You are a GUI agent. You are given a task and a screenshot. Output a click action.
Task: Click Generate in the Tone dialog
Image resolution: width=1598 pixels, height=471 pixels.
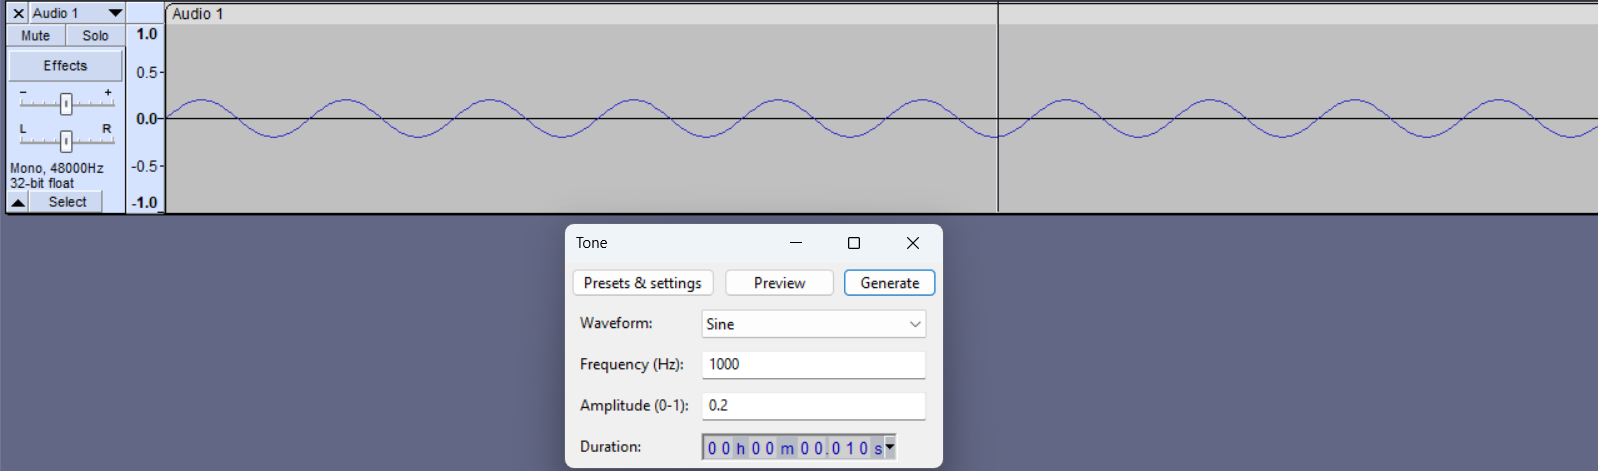pos(889,283)
